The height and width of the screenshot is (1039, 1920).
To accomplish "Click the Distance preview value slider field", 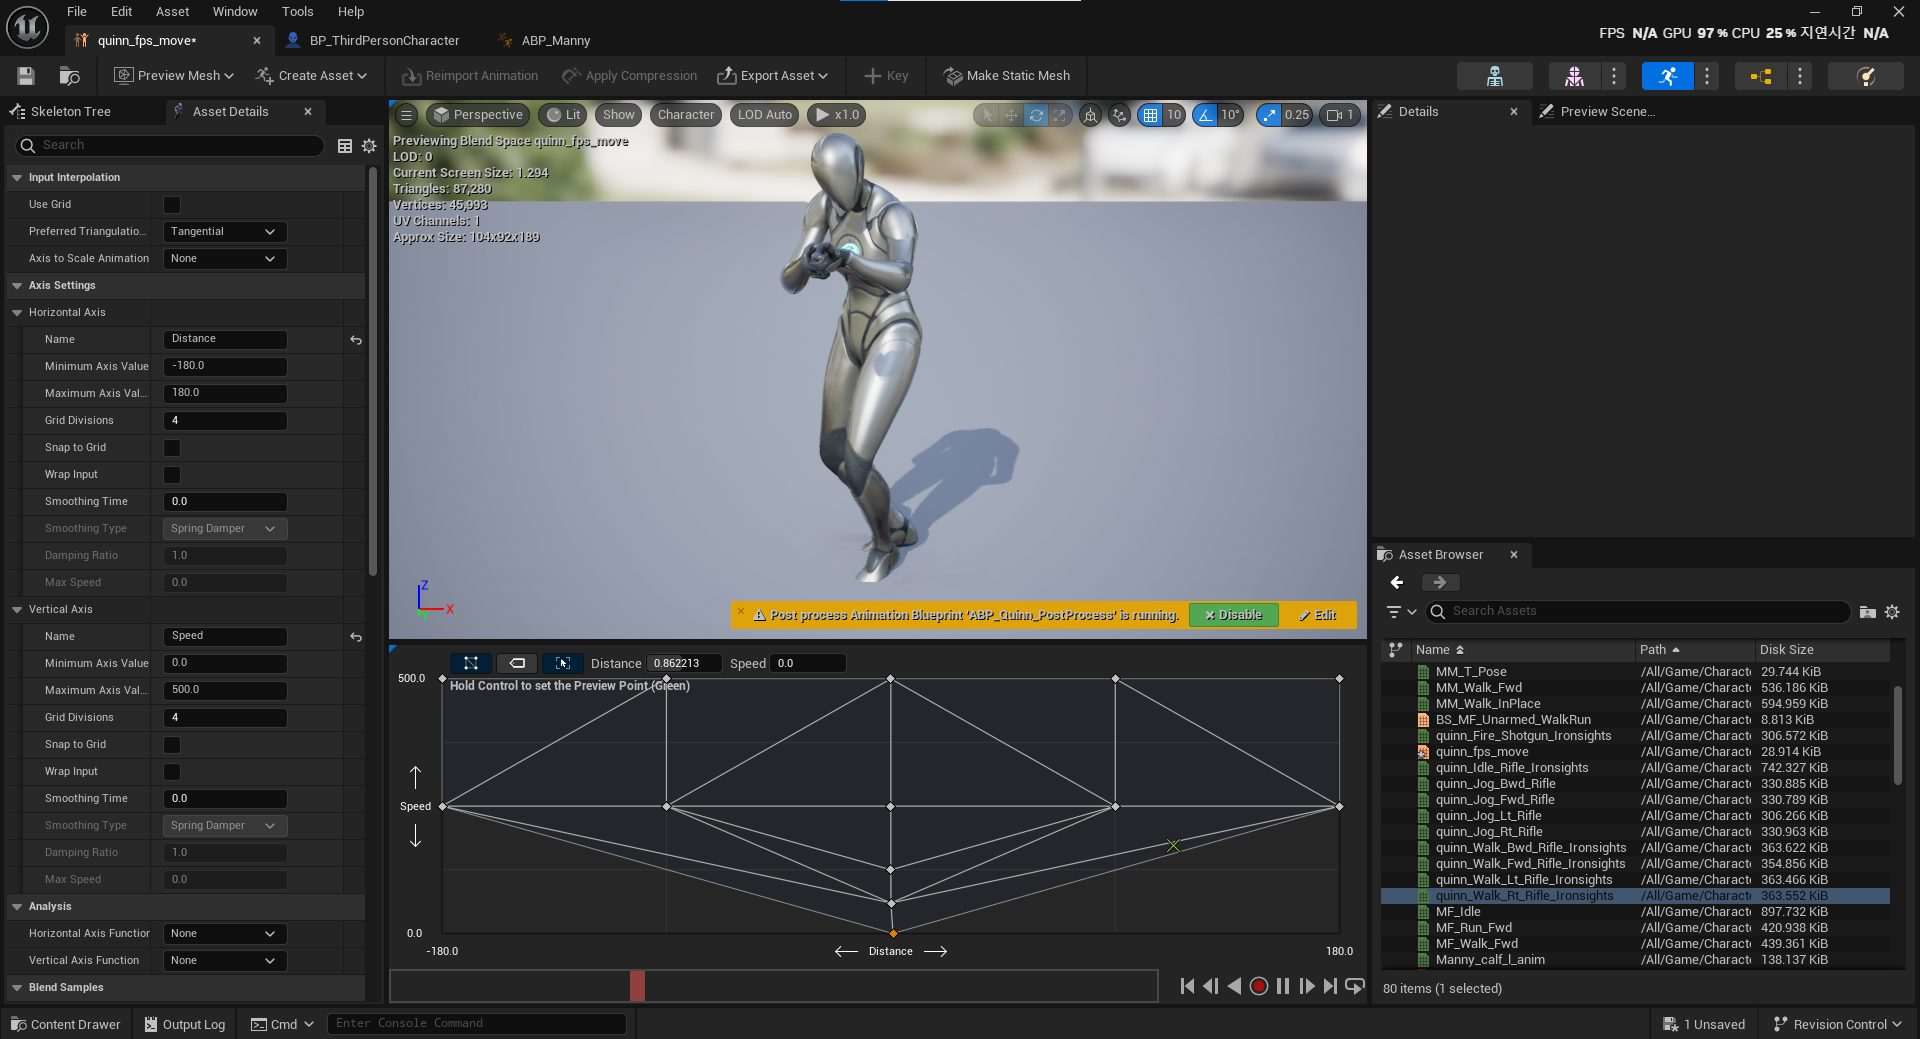I will pyautogui.click(x=684, y=663).
